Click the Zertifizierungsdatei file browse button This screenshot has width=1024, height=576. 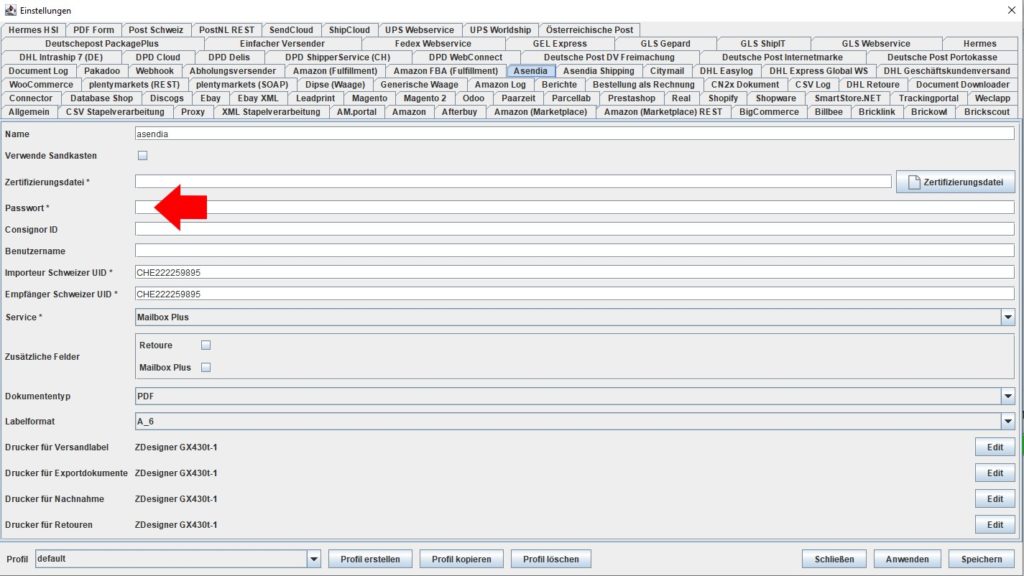tap(955, 182)
